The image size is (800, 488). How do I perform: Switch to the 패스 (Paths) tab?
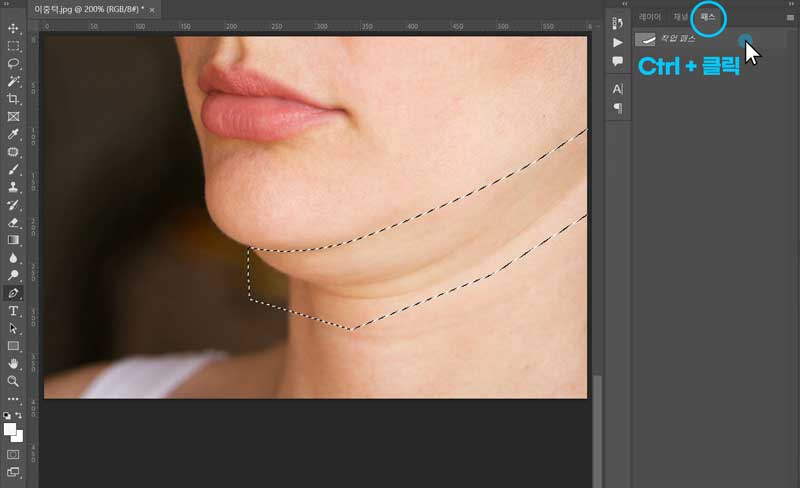pos(708,17)
